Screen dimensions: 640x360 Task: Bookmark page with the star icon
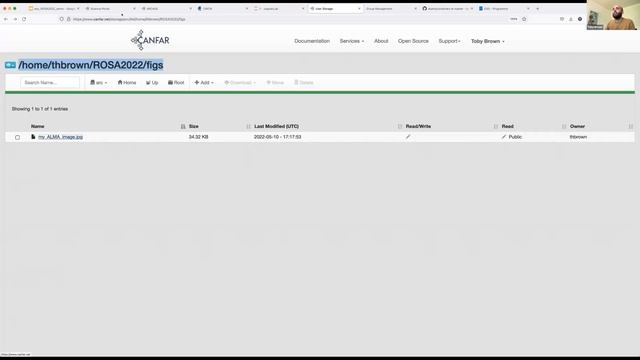coord(524,19)
